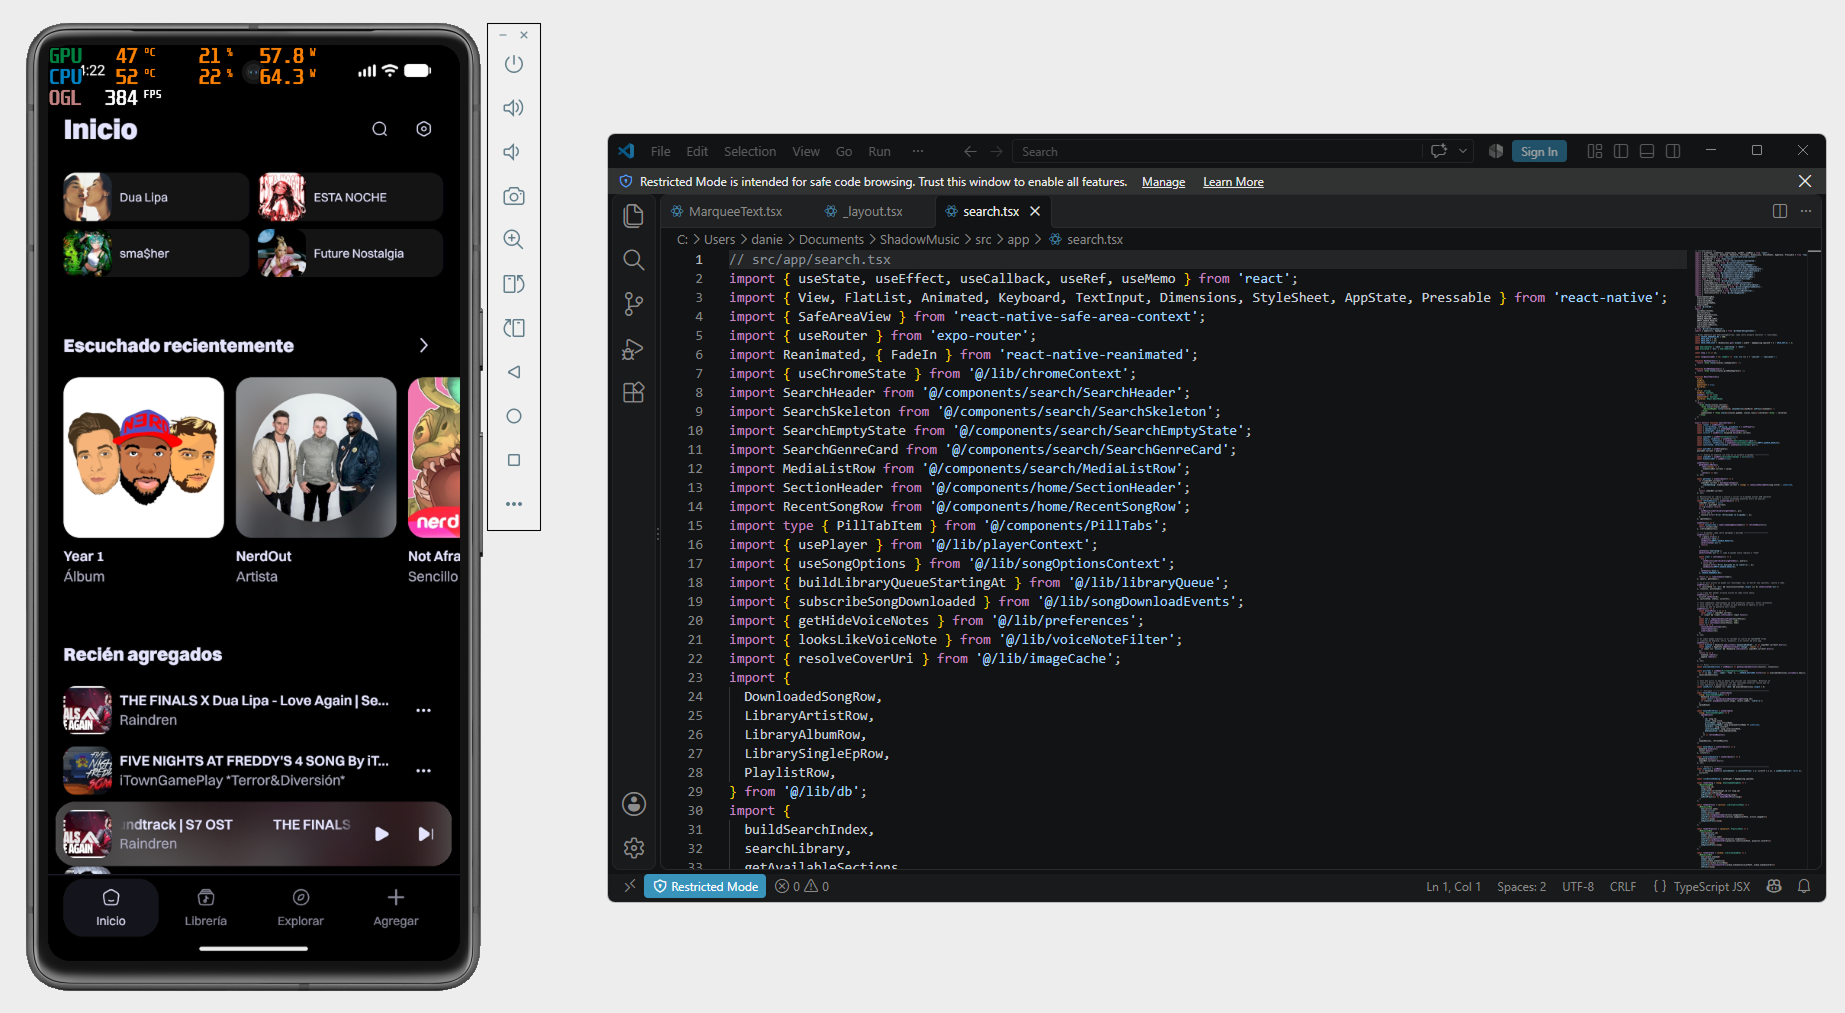The image size is (1845, 1013).
Task: Split the editor to the right
Action: 1780,211
